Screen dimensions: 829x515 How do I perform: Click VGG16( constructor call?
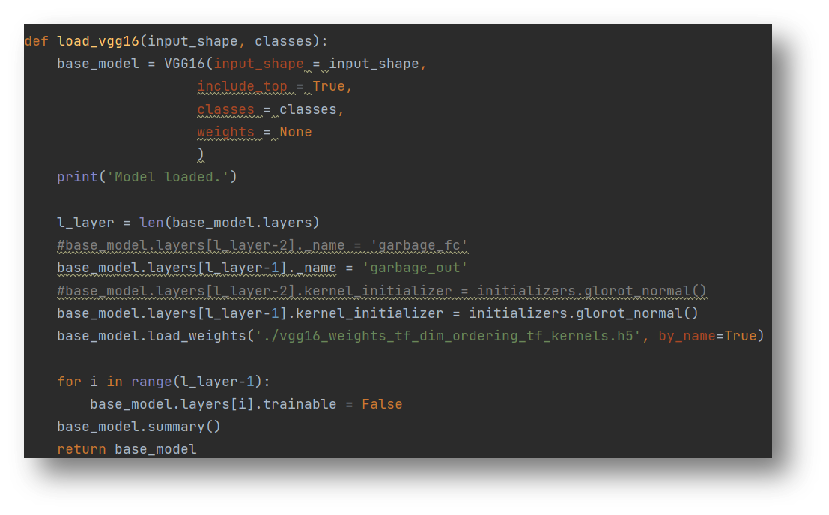click(x=188, y=63)
